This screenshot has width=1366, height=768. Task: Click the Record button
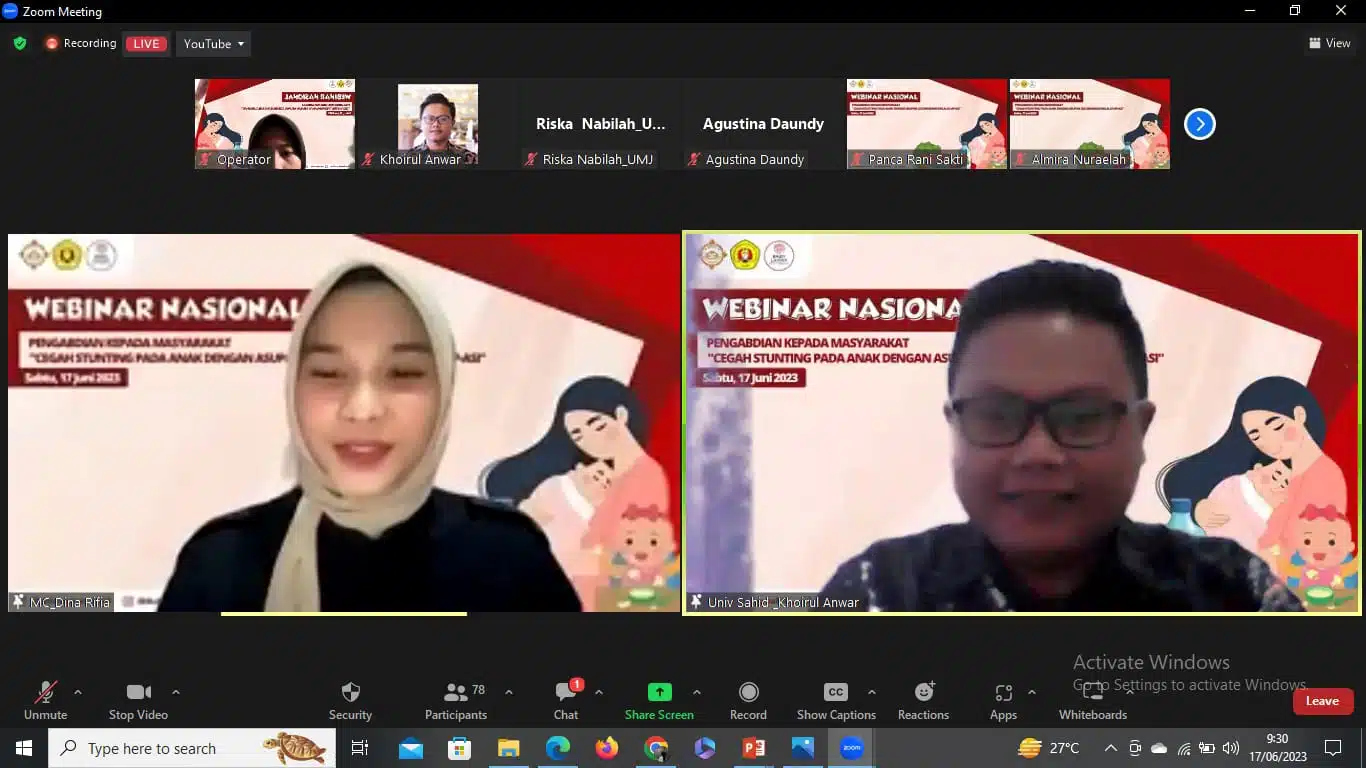[748, 700]
